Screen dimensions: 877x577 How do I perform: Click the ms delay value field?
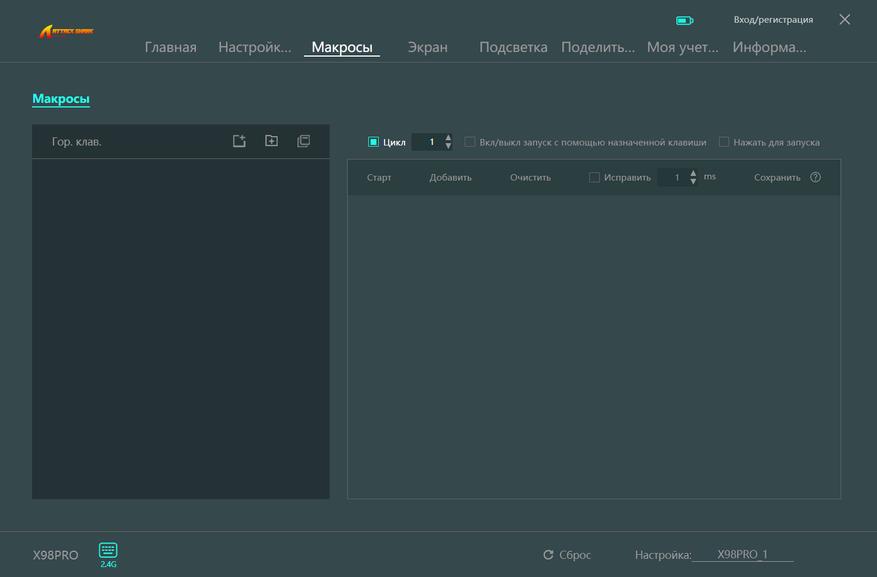[x=673, y=177]
